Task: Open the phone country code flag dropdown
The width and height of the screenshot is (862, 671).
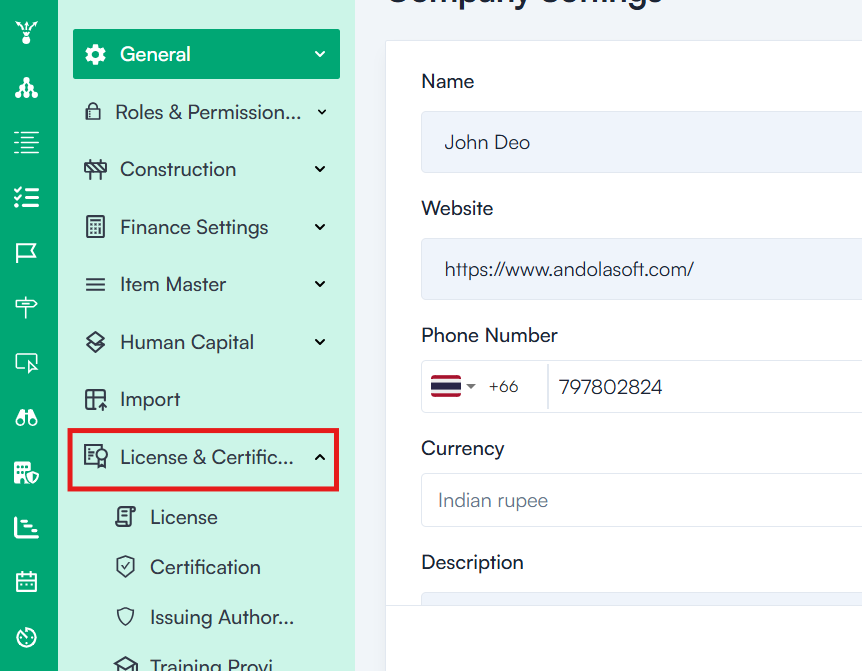Action: click(453, 387)
